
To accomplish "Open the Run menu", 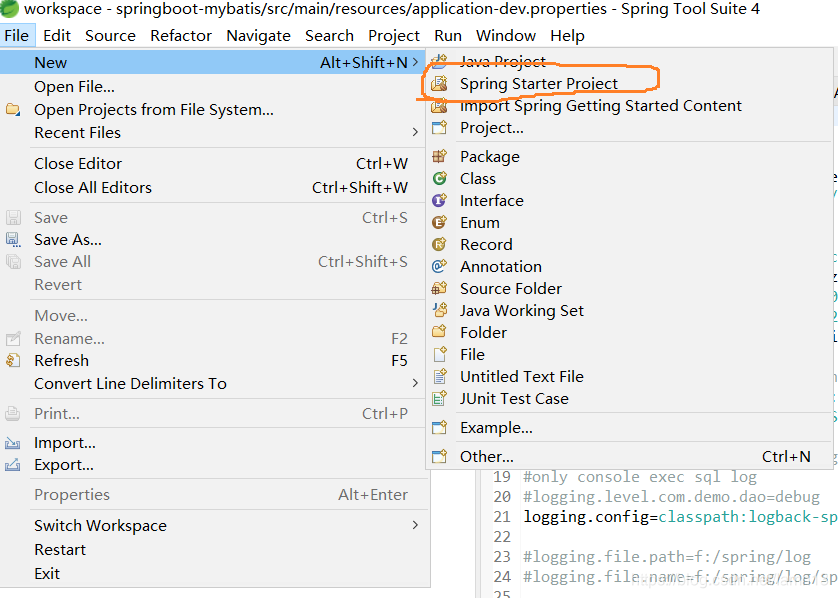I will coord(448,35).
